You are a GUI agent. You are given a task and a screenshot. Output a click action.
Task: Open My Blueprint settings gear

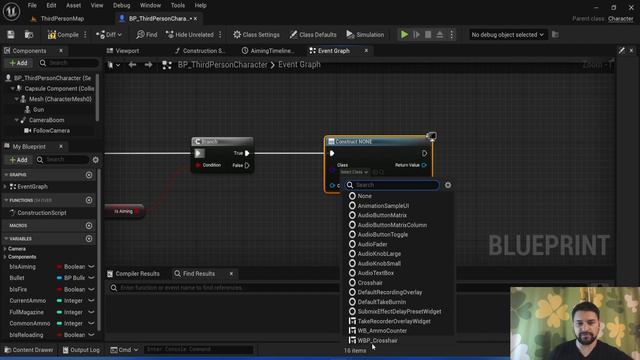point(96,160)
